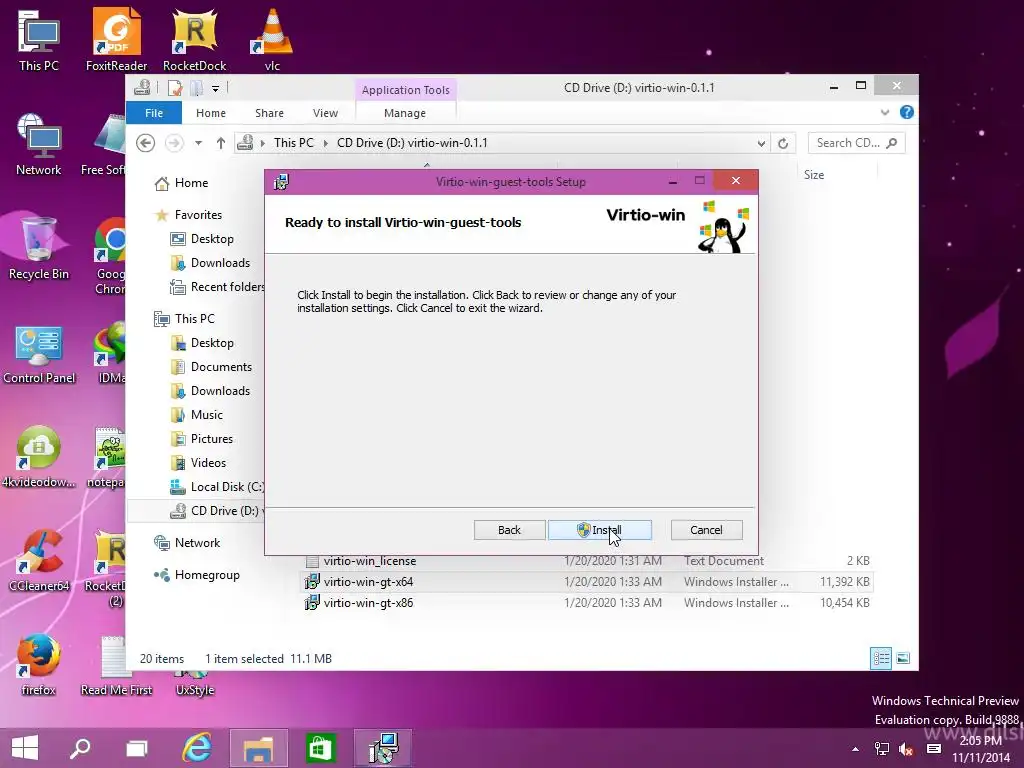The image size is (1024, 768).
Task: Select the Manage tab under Application Tools
Action: pos(405,113)
